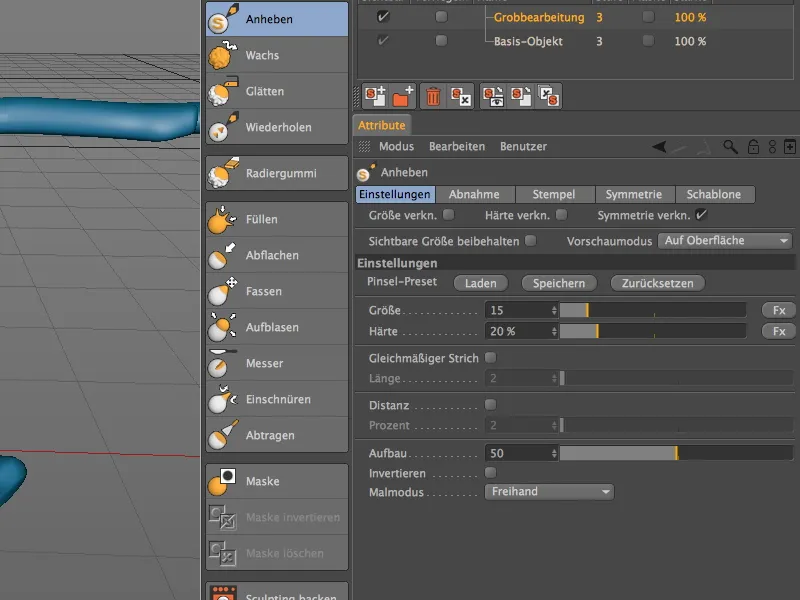Screen dimensions: 800x600
Task: Select the Anheben sculpt tool
Action: coord(277,19)
